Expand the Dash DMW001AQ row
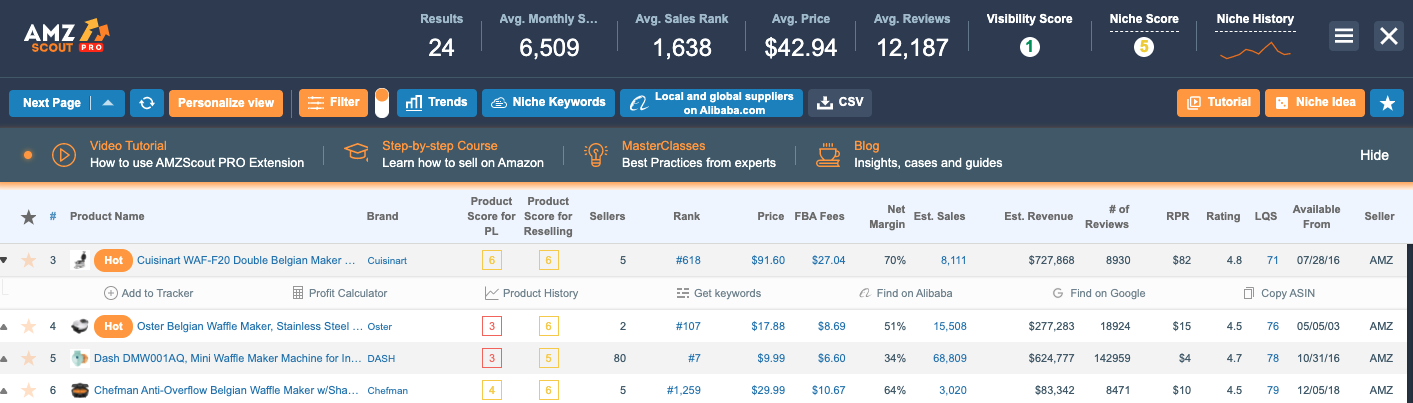 click(4, 358)
